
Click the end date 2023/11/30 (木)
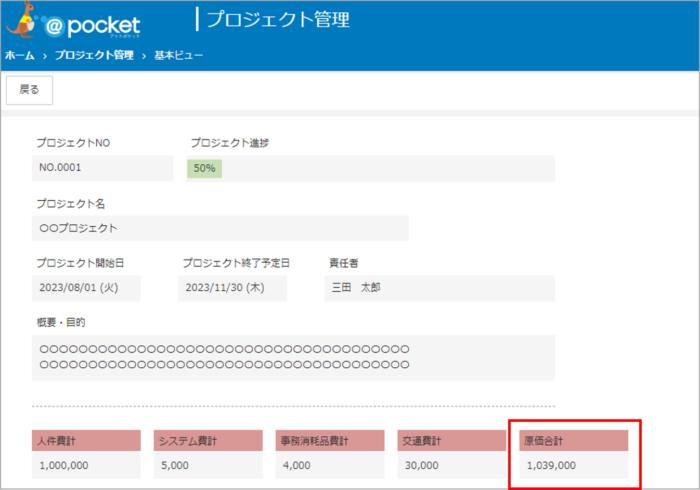tap(232, 288)
